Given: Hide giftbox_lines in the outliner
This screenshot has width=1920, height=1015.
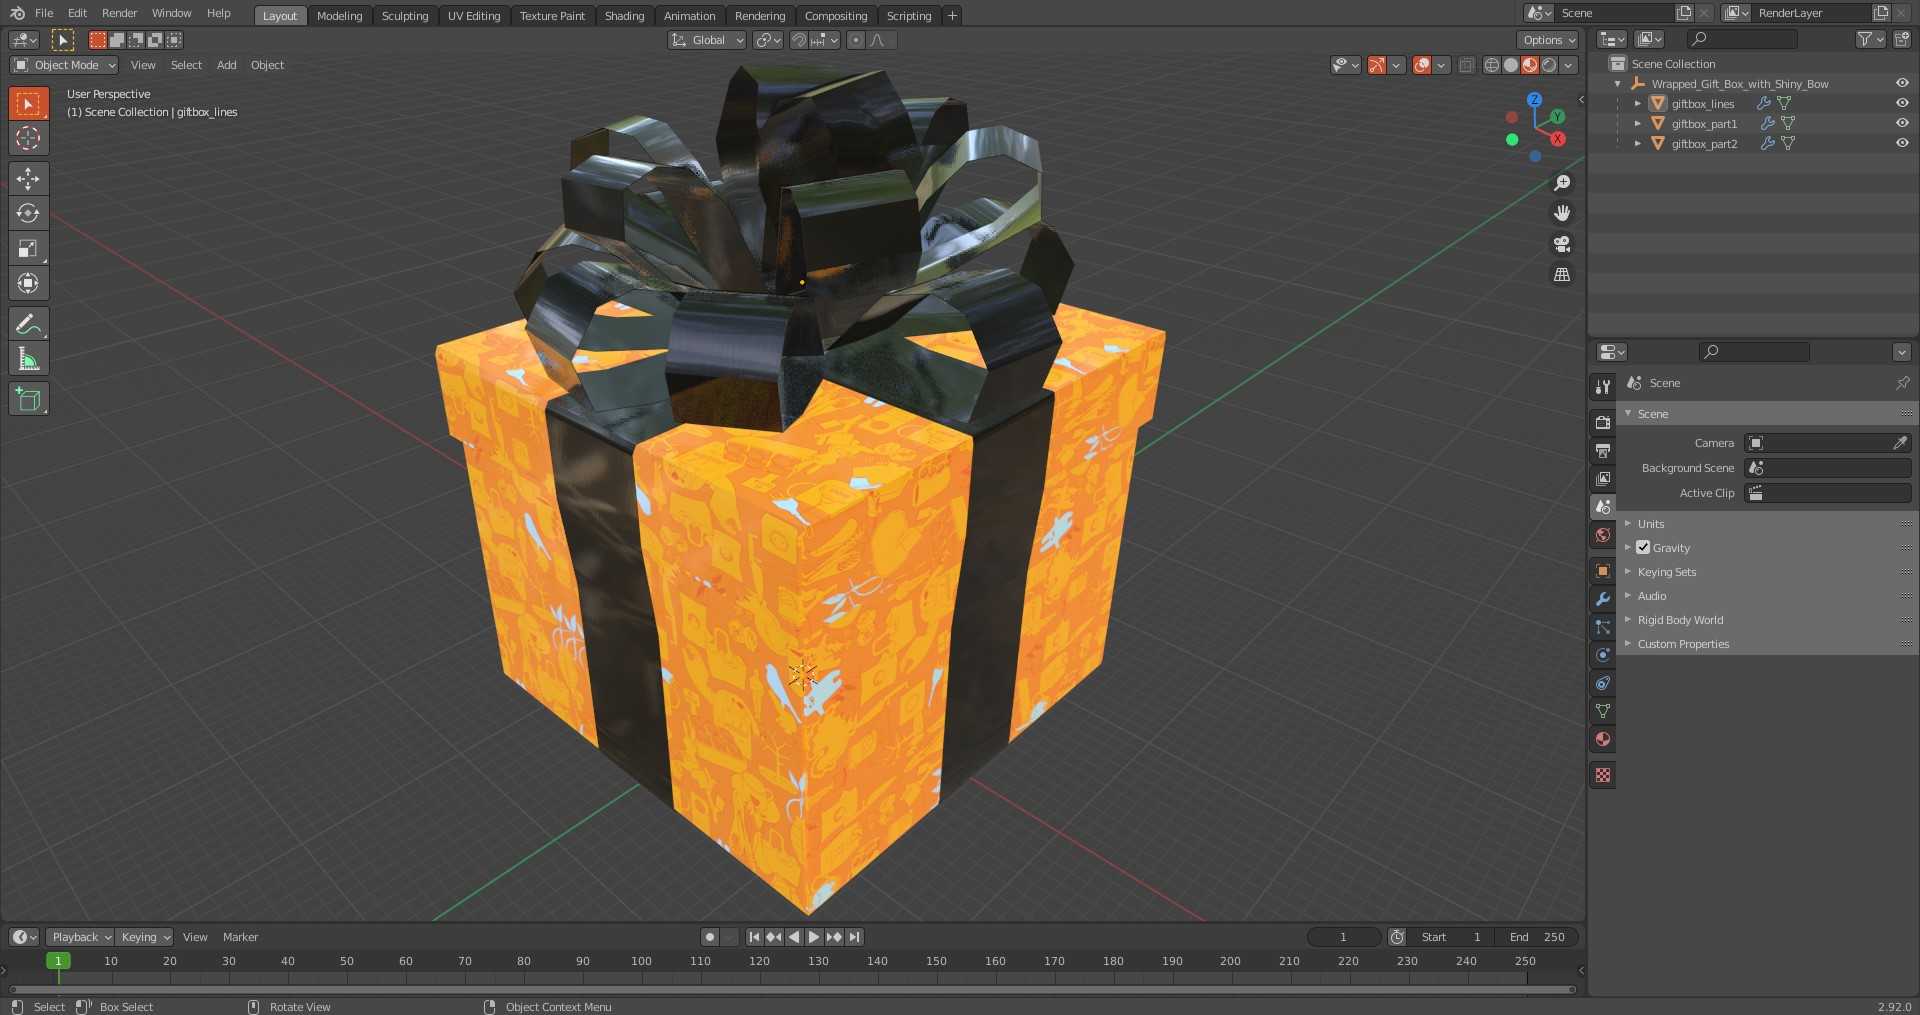Looking at the screenshot, I should click(1902, 103).
